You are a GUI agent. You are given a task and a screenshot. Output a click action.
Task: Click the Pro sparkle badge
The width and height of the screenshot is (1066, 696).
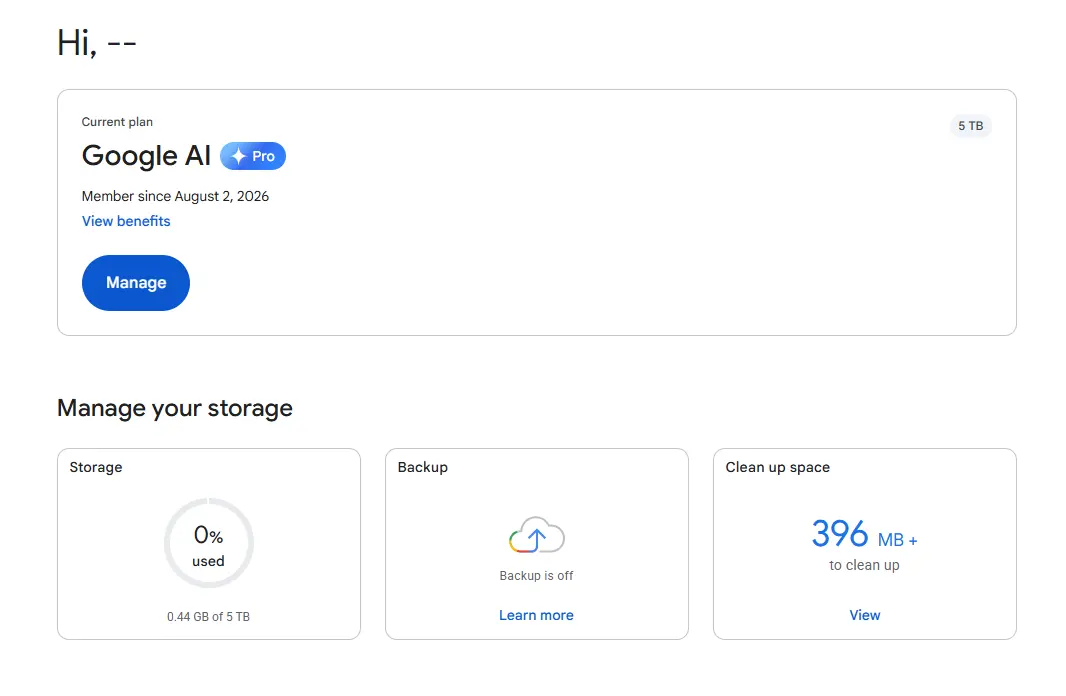tap(253, 156)
